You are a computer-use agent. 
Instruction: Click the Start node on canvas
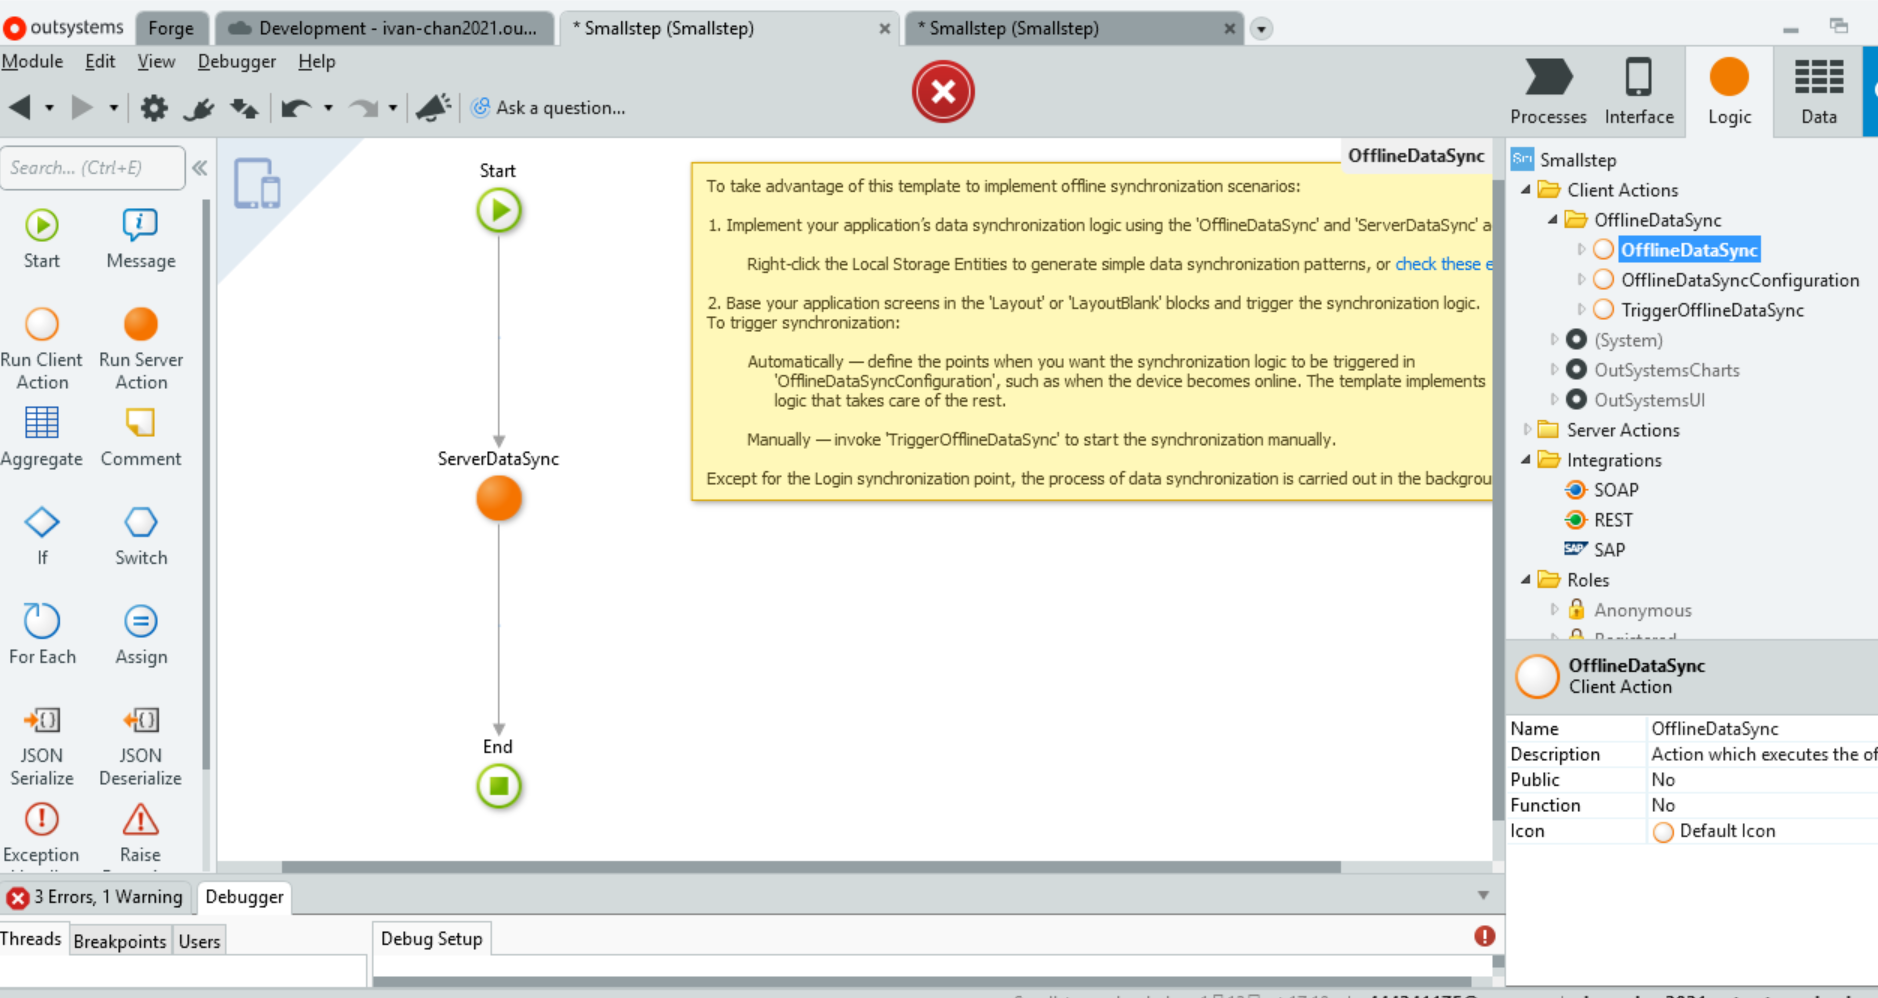tap(499, 211)
